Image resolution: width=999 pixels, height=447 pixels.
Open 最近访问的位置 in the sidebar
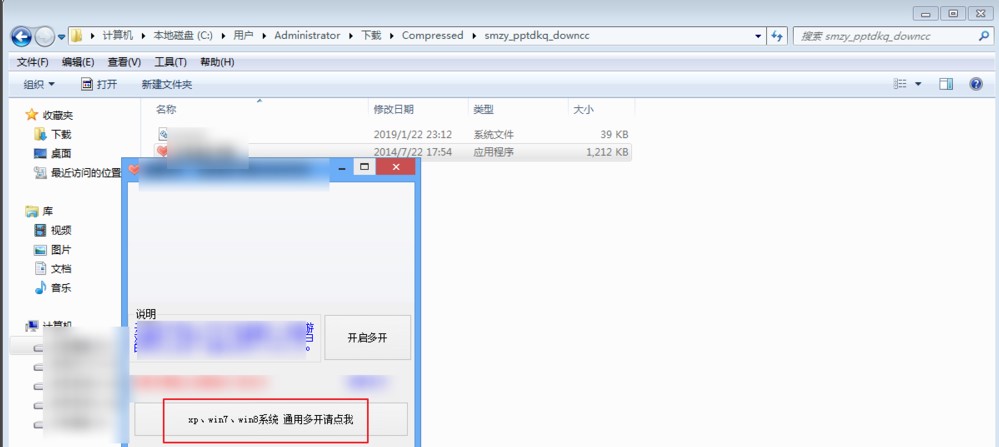[x=77, y=173]
